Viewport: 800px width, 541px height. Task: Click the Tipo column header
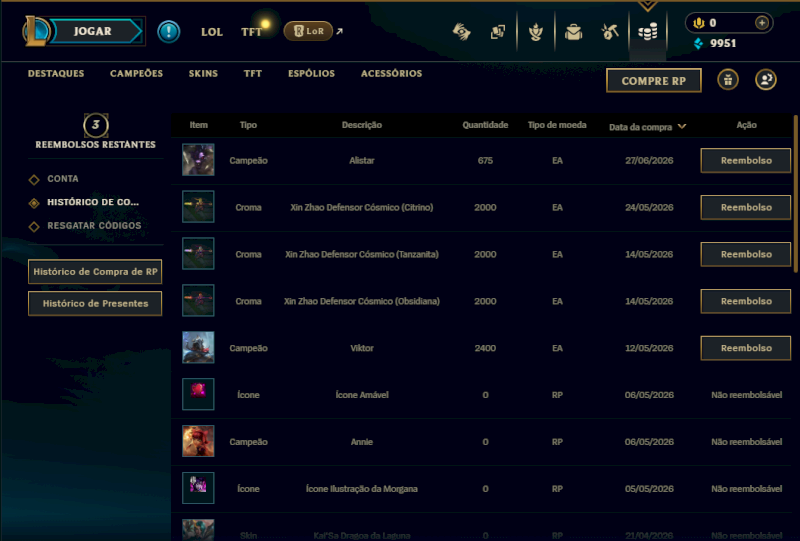coord(248,125)
